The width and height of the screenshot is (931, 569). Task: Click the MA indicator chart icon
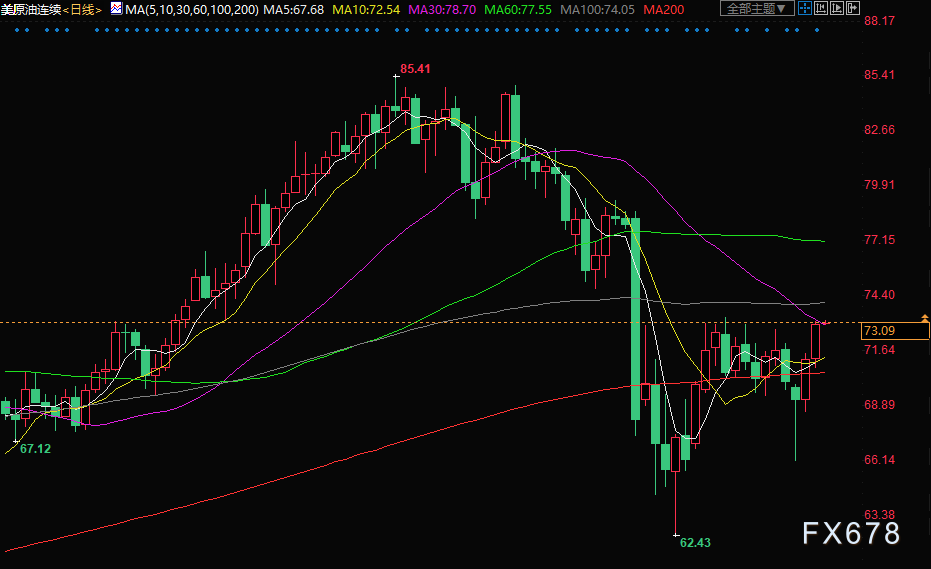[116, 8]
